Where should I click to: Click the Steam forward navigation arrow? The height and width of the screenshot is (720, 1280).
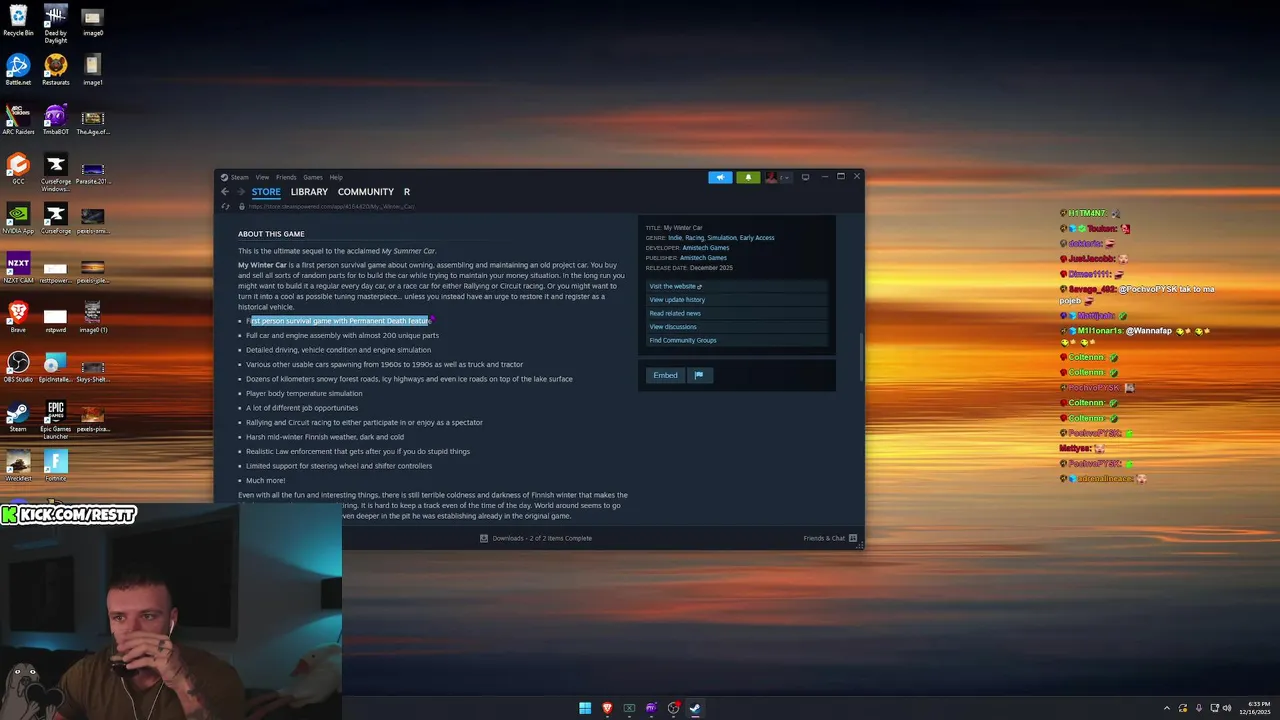pyautogui.click(x=240, y=192)
